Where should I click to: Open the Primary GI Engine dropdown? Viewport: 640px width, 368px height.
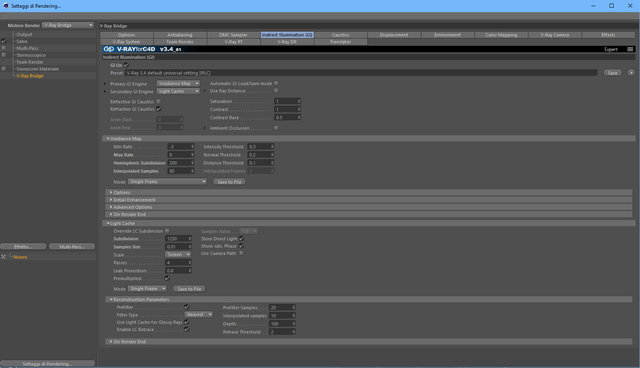click(x=178, y=83)
